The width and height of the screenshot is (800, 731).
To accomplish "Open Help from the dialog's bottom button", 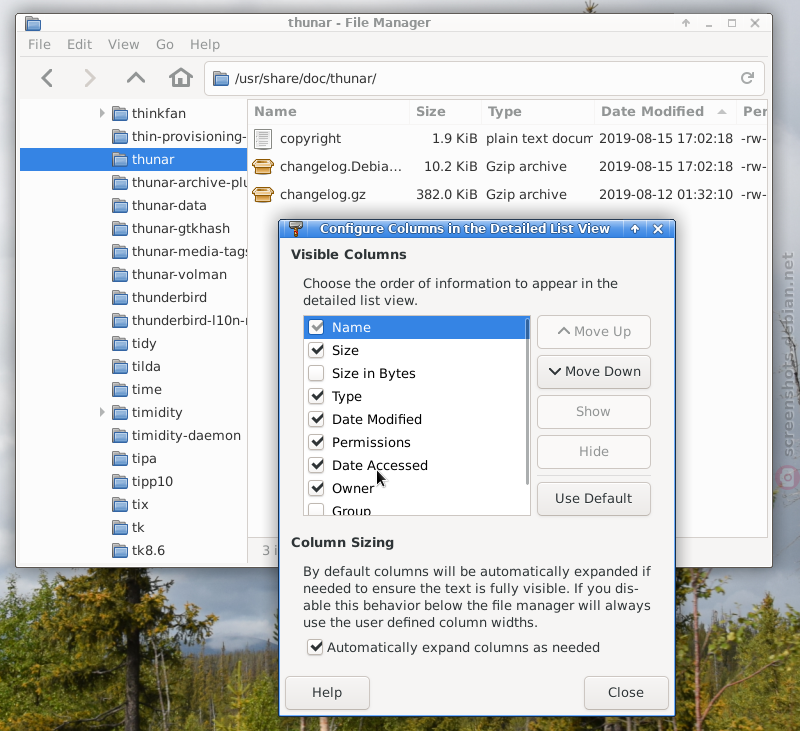I will [x=327, y=692].
